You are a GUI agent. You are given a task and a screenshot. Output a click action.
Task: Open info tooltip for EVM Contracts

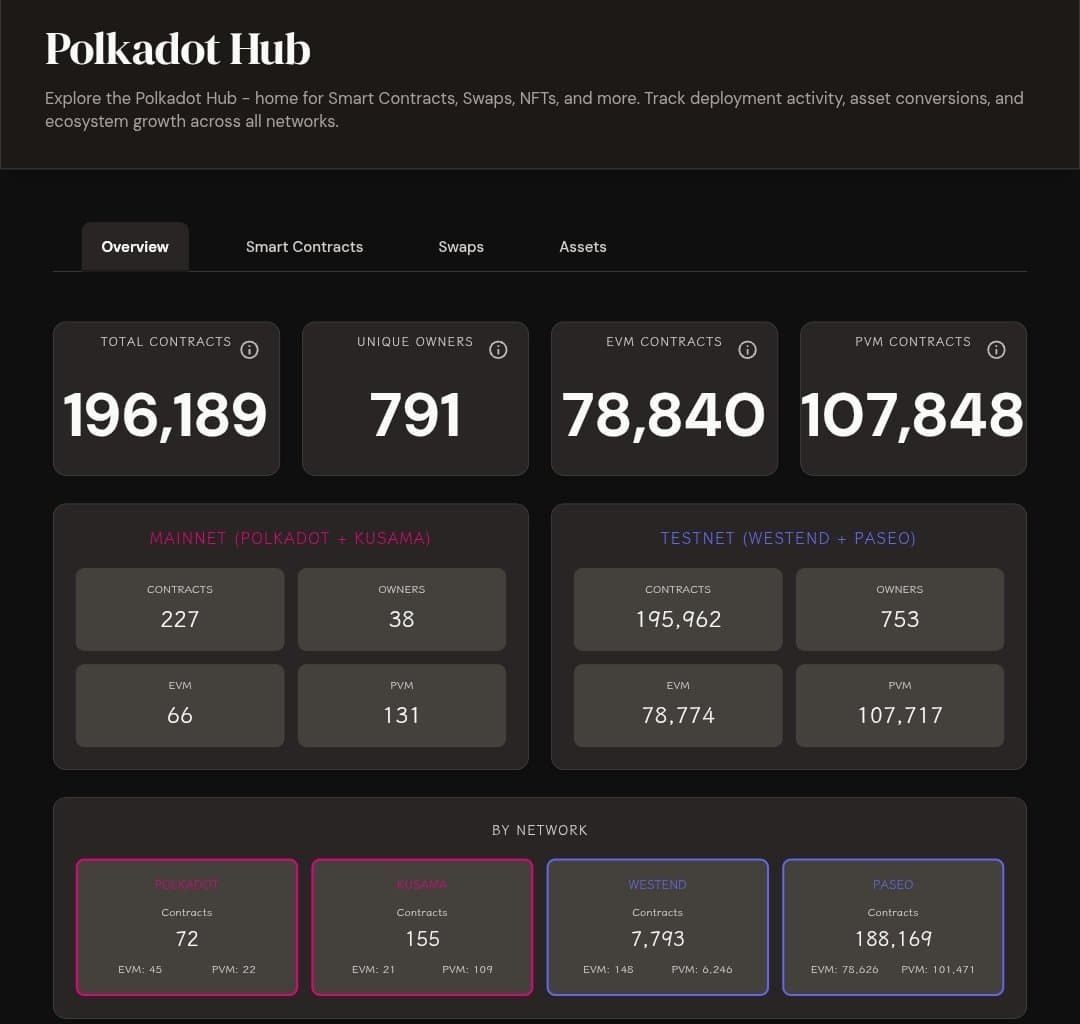(747, 350)
